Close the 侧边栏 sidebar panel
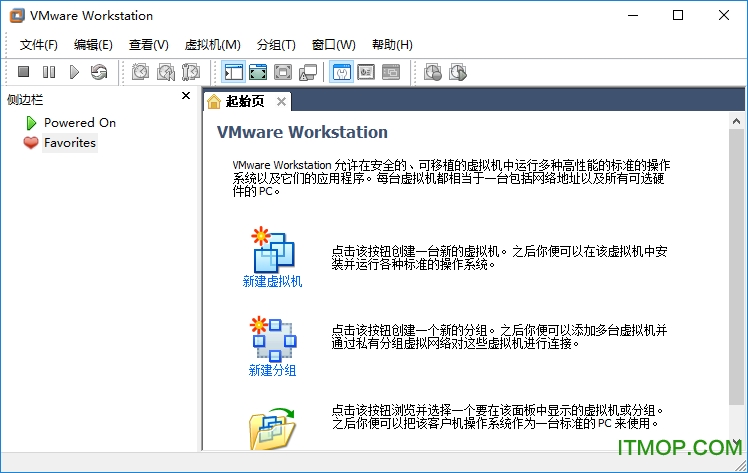Viewport: 748px width, 473px height. point(186,96)
